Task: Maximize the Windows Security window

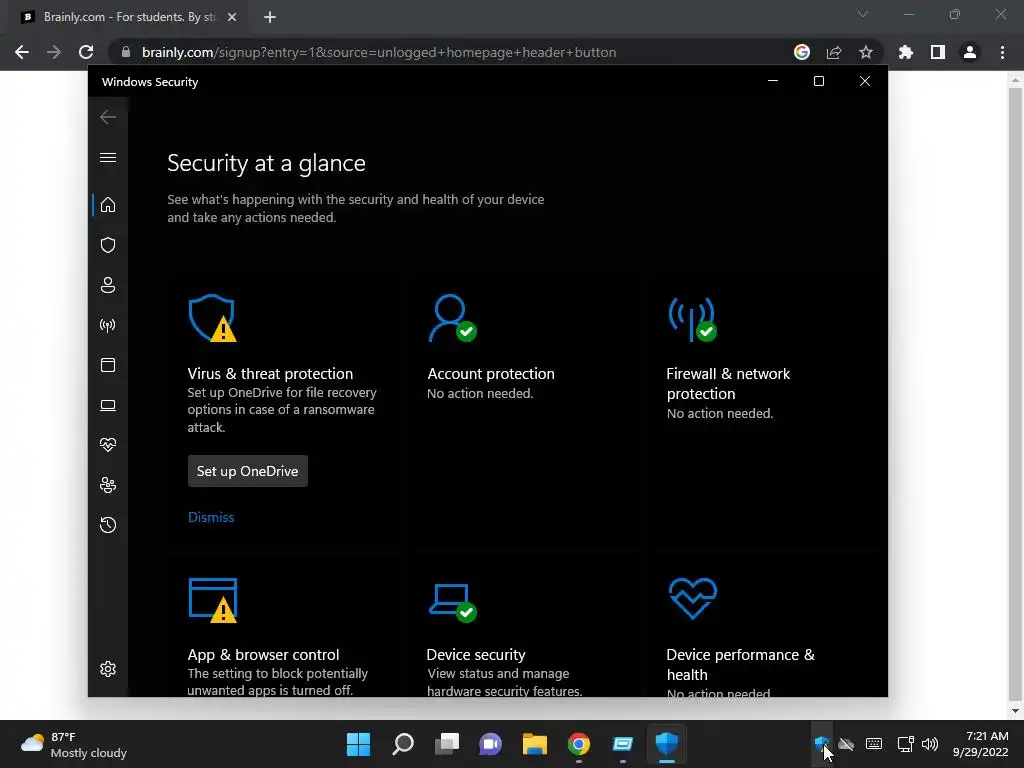Action: pyautogui.click(x=819, y=81)
